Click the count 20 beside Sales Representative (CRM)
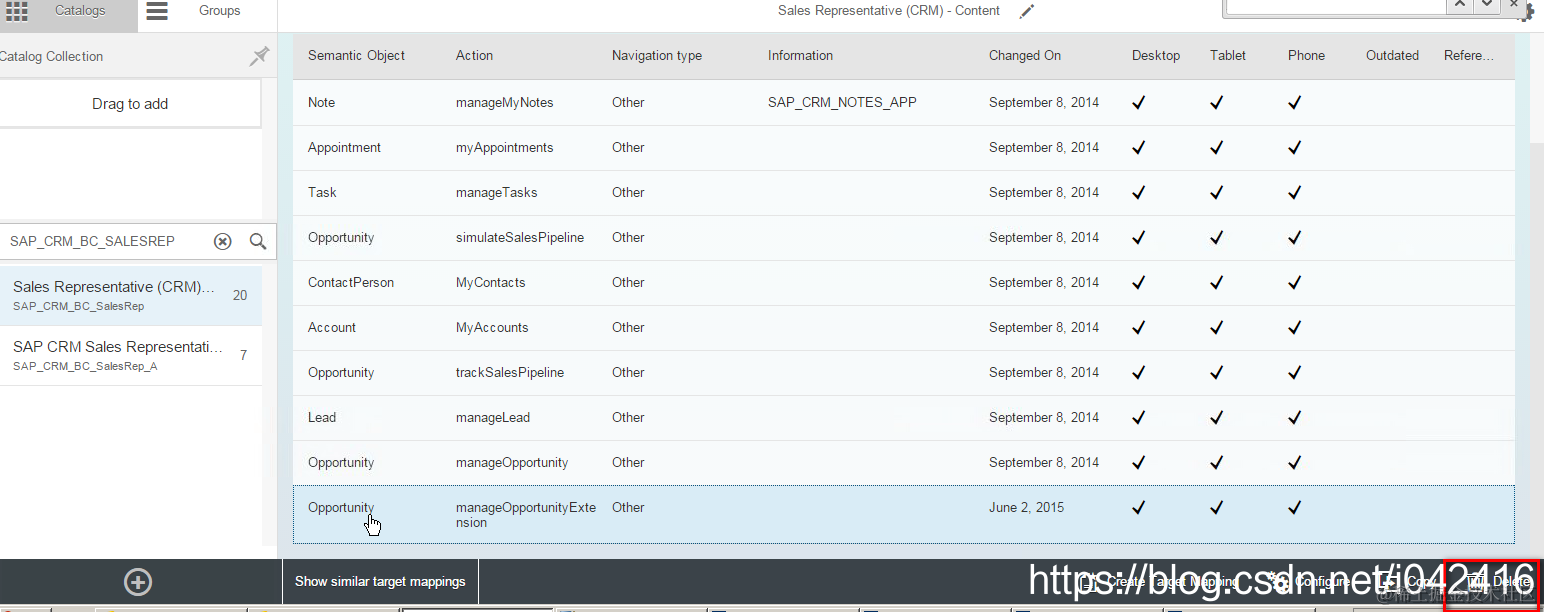 point(240,295)
